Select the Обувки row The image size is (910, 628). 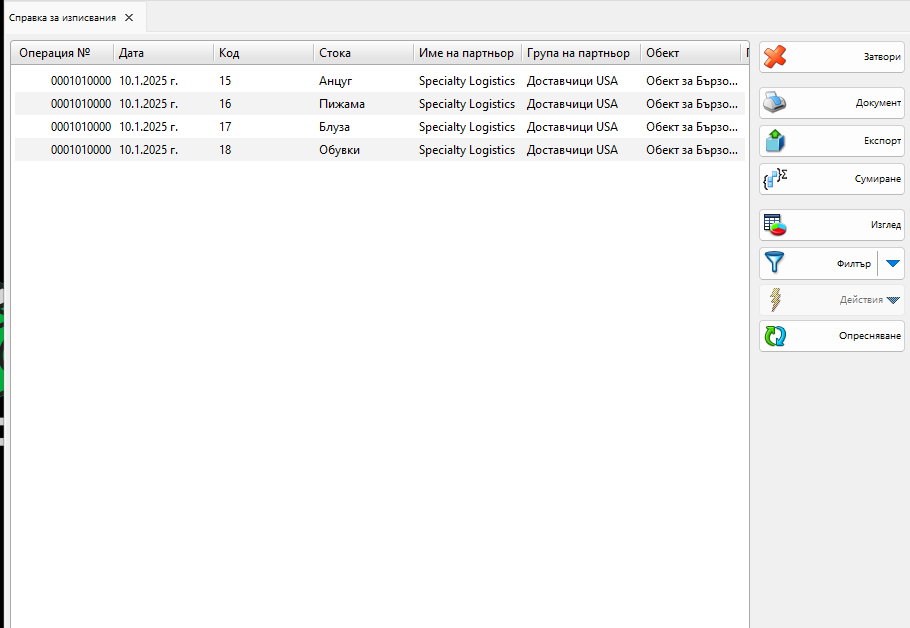340,150
